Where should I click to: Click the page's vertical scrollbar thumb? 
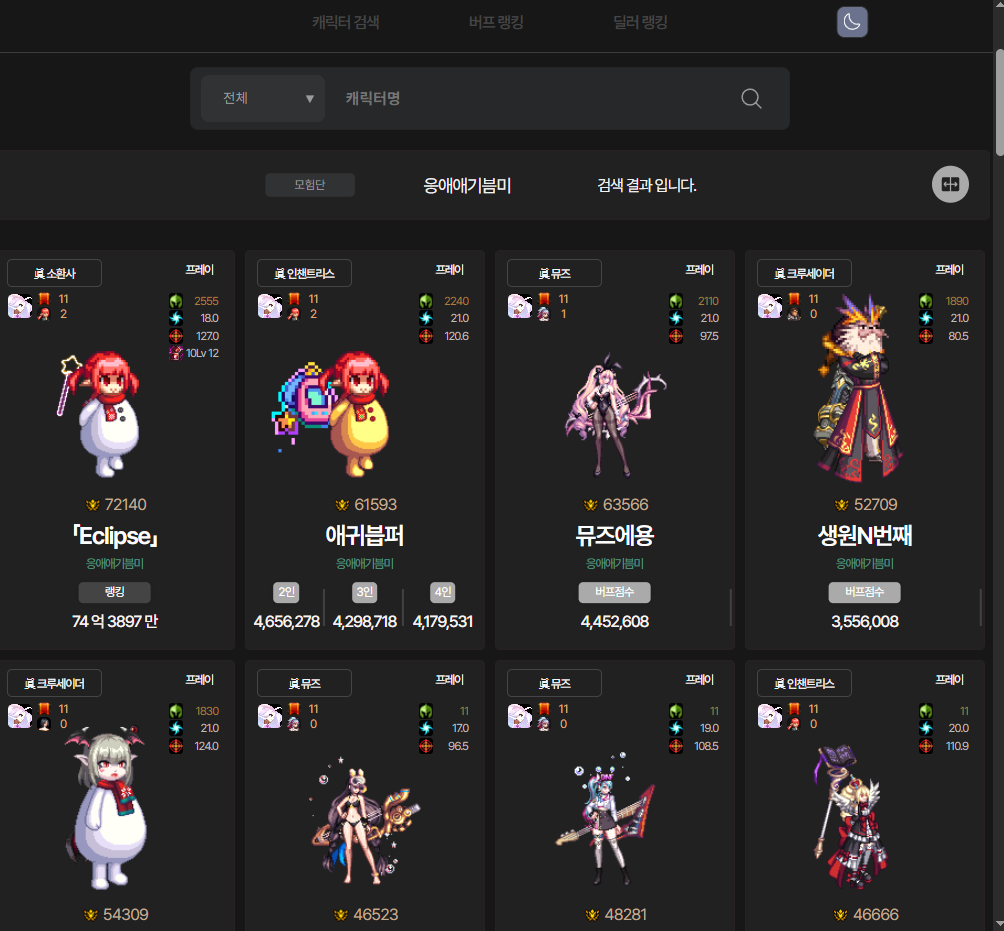tap(998, 102)
